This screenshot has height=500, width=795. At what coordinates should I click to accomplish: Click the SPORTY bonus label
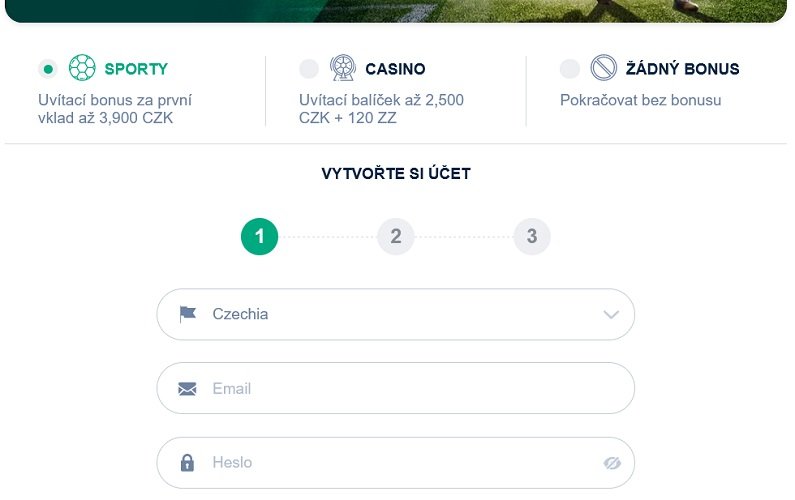click(136, 69)
